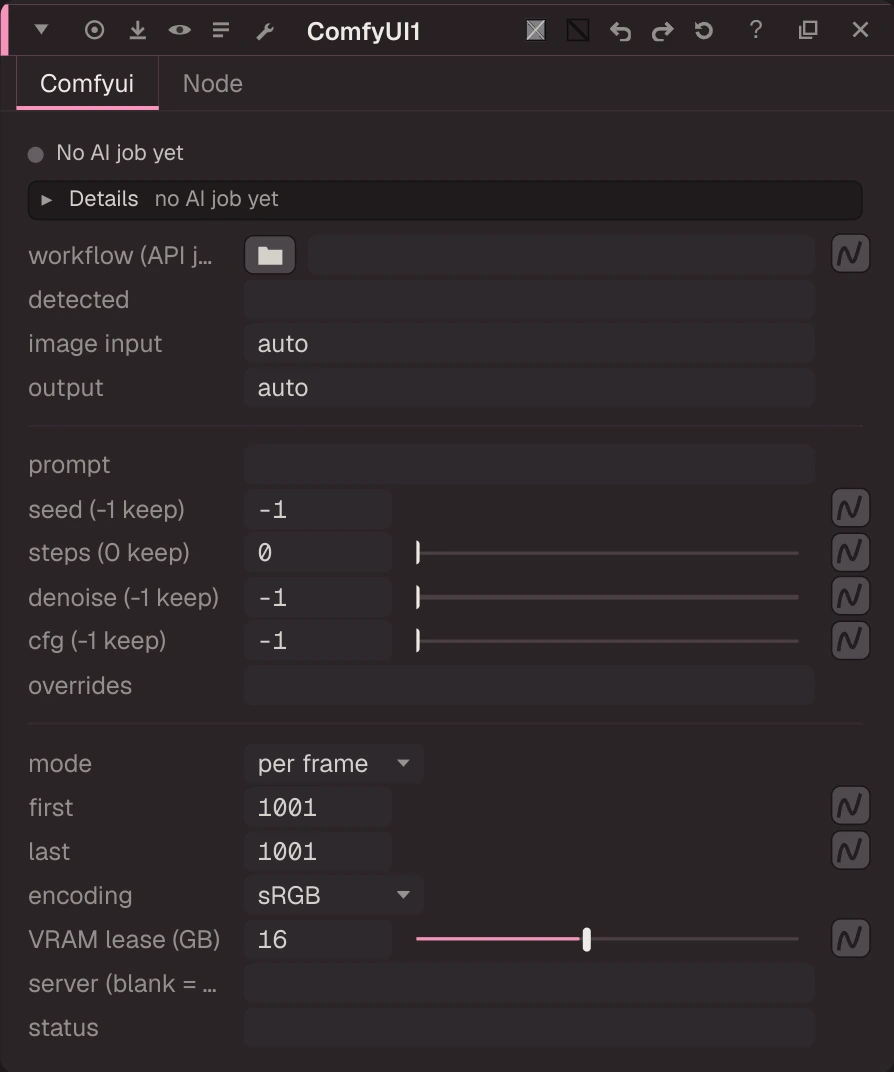
Task: Click the "No AI job yet" status text
Action: pos(120,153)
